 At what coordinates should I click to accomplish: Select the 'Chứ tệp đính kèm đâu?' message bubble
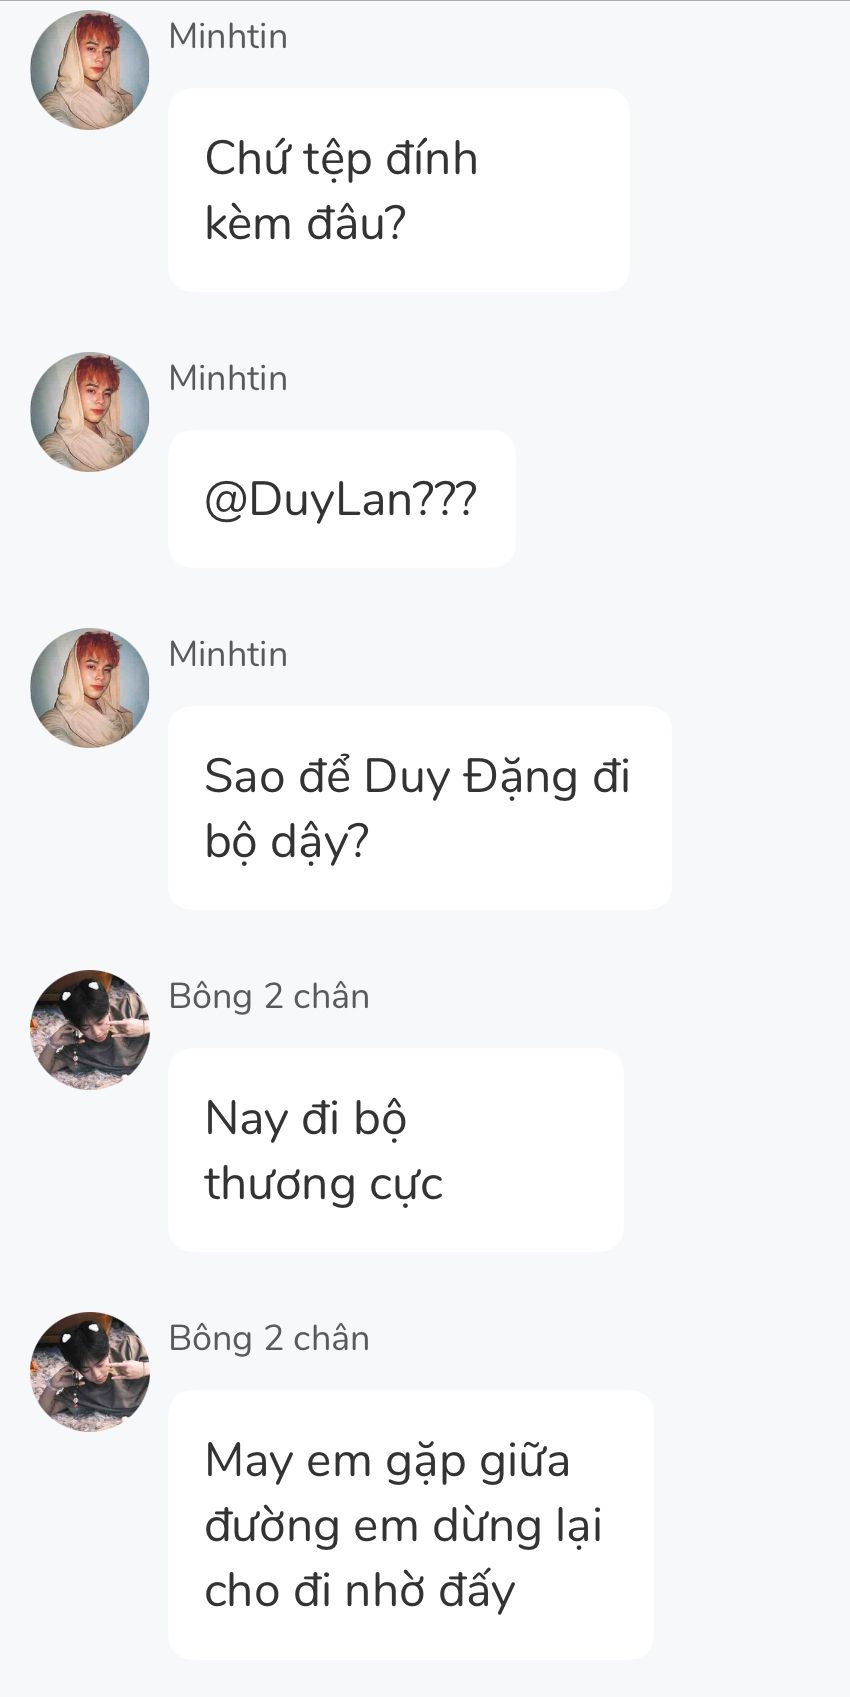click(399, 190)
